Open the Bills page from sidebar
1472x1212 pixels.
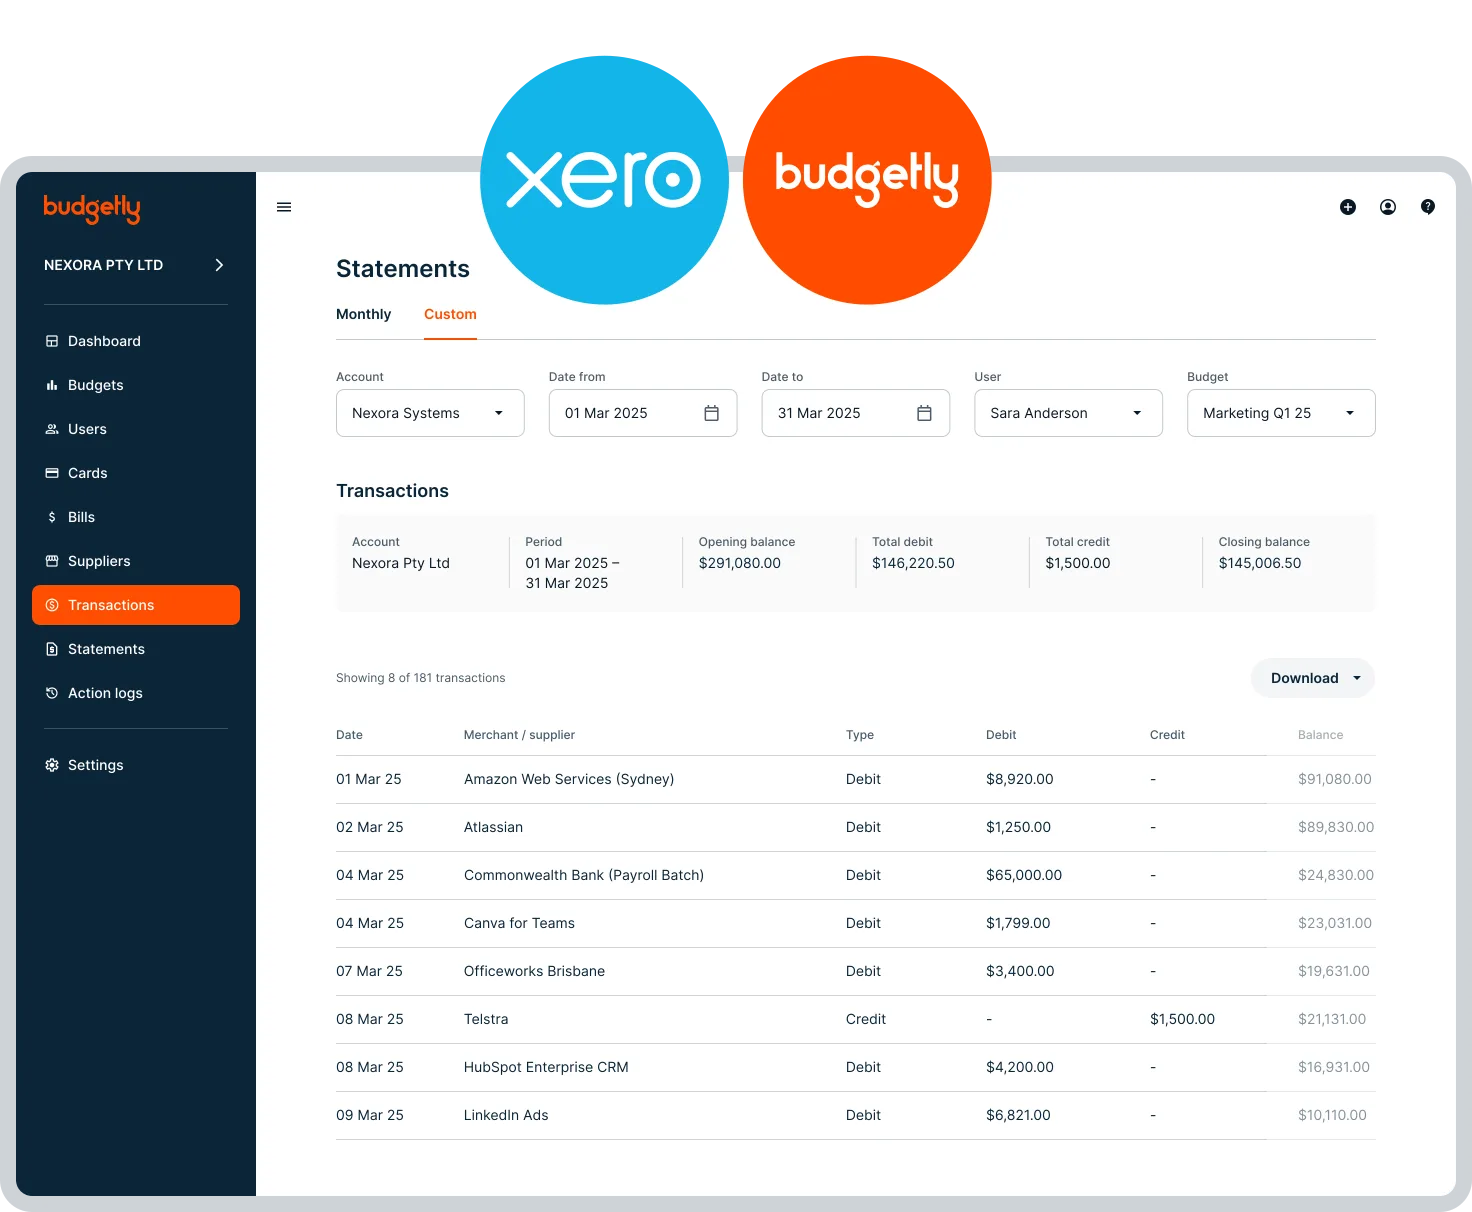tap(80, 517)
